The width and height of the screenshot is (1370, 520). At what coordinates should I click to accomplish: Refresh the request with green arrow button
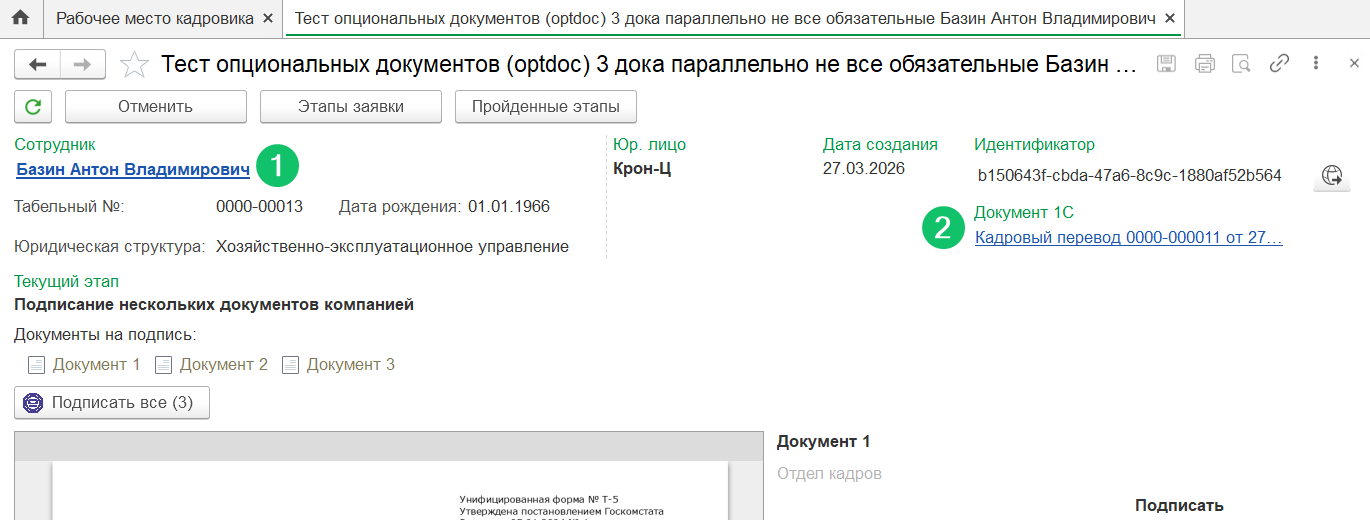34,106
